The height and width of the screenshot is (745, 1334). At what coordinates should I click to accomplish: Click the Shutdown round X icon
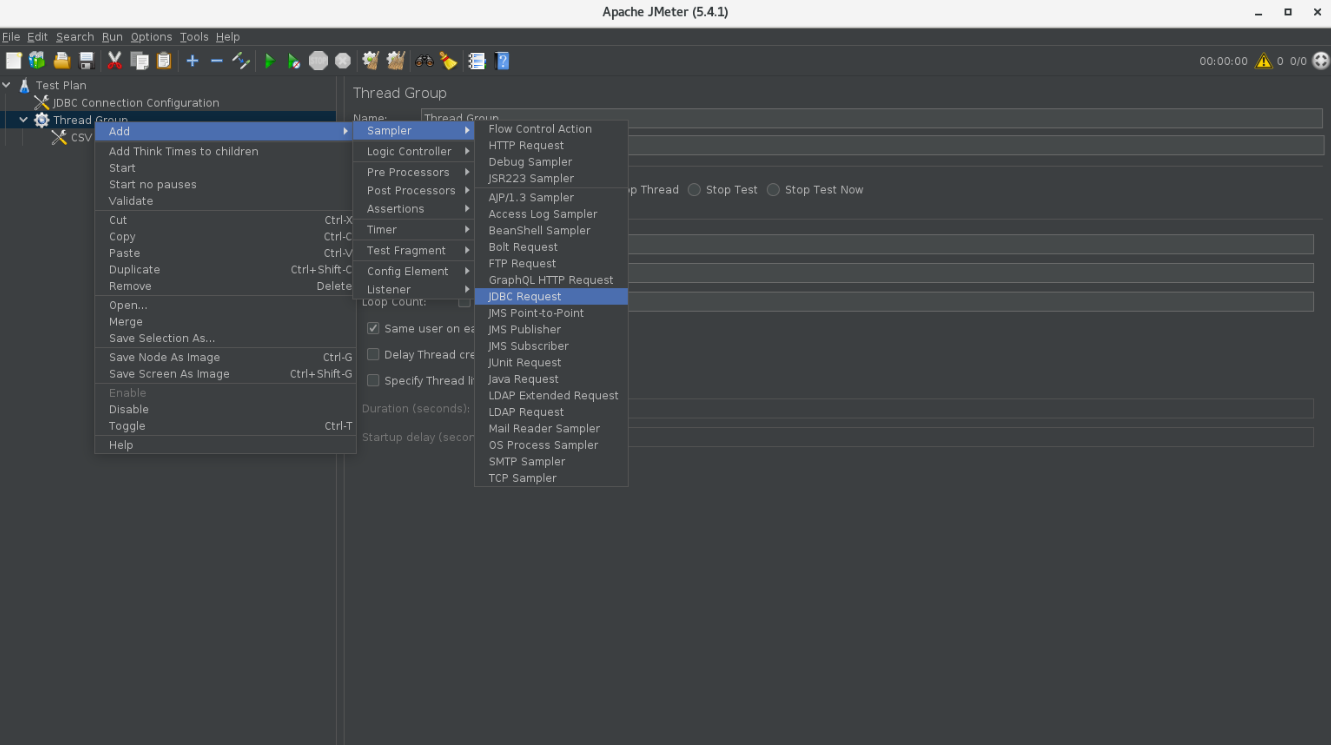pyautogui.click(x=343, y=61)
